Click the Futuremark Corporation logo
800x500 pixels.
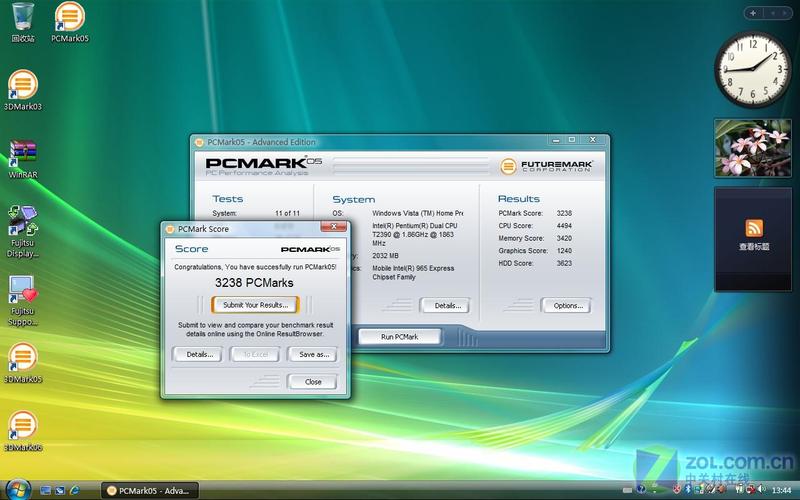tap(546, 166)
